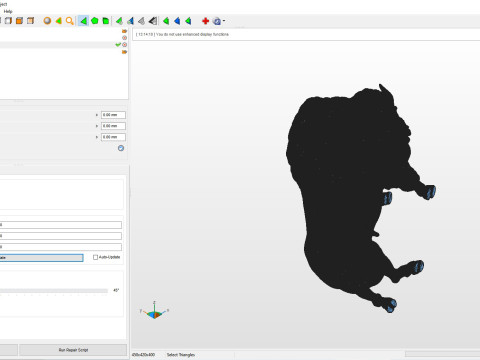Expand the arrow beside the third mm field
480x360 pixels.
click(x=97, y=137)
